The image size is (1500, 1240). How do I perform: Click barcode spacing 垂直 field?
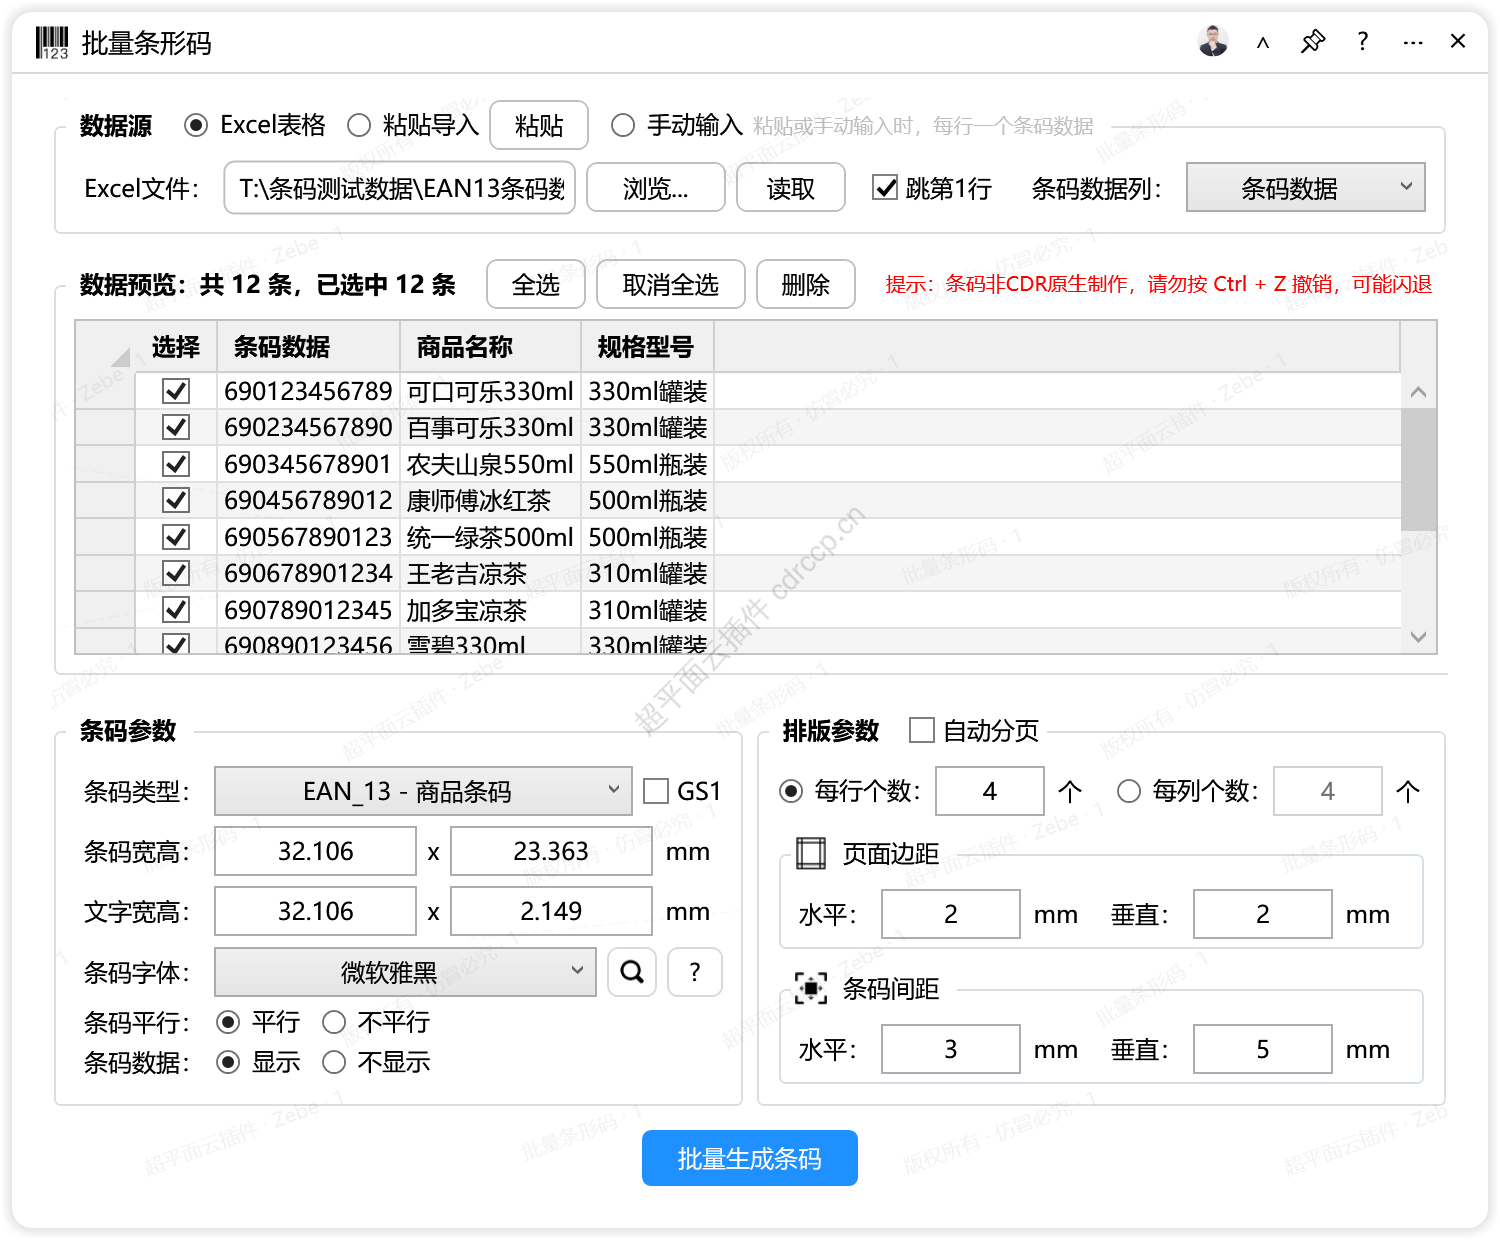[x=1263, y=1049]
